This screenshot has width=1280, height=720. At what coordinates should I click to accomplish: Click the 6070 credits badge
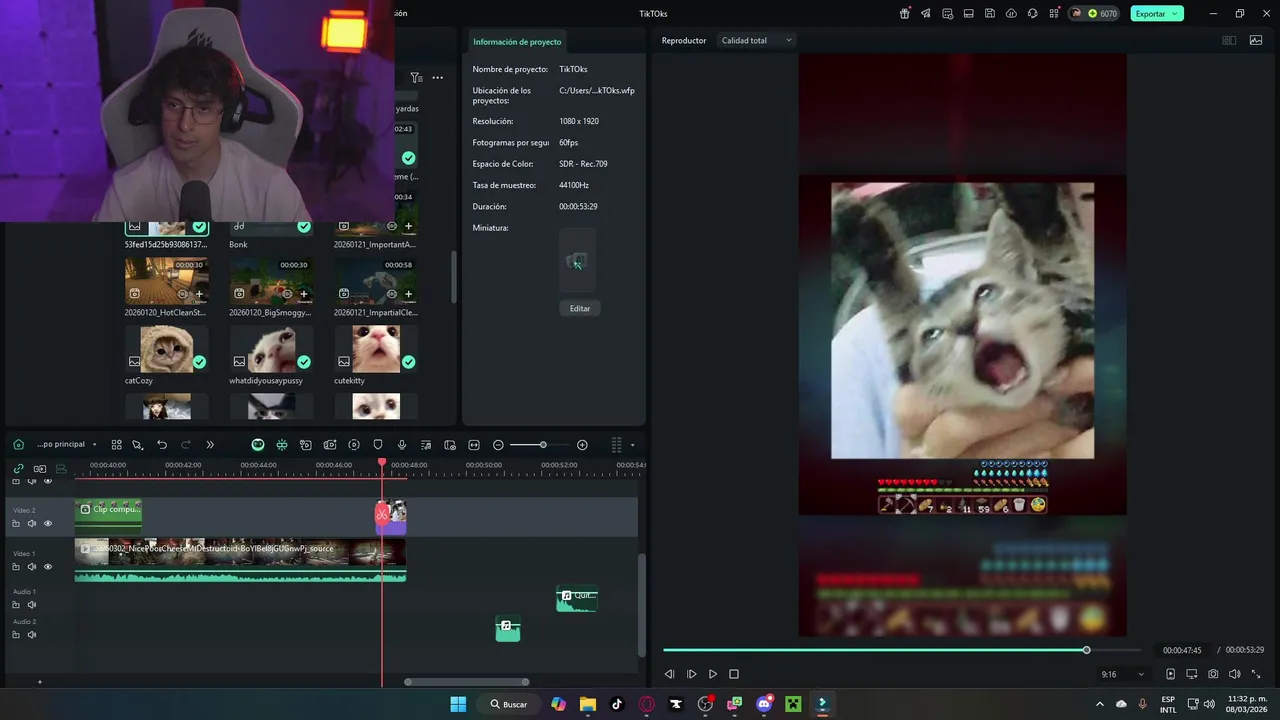[1094, 14]
